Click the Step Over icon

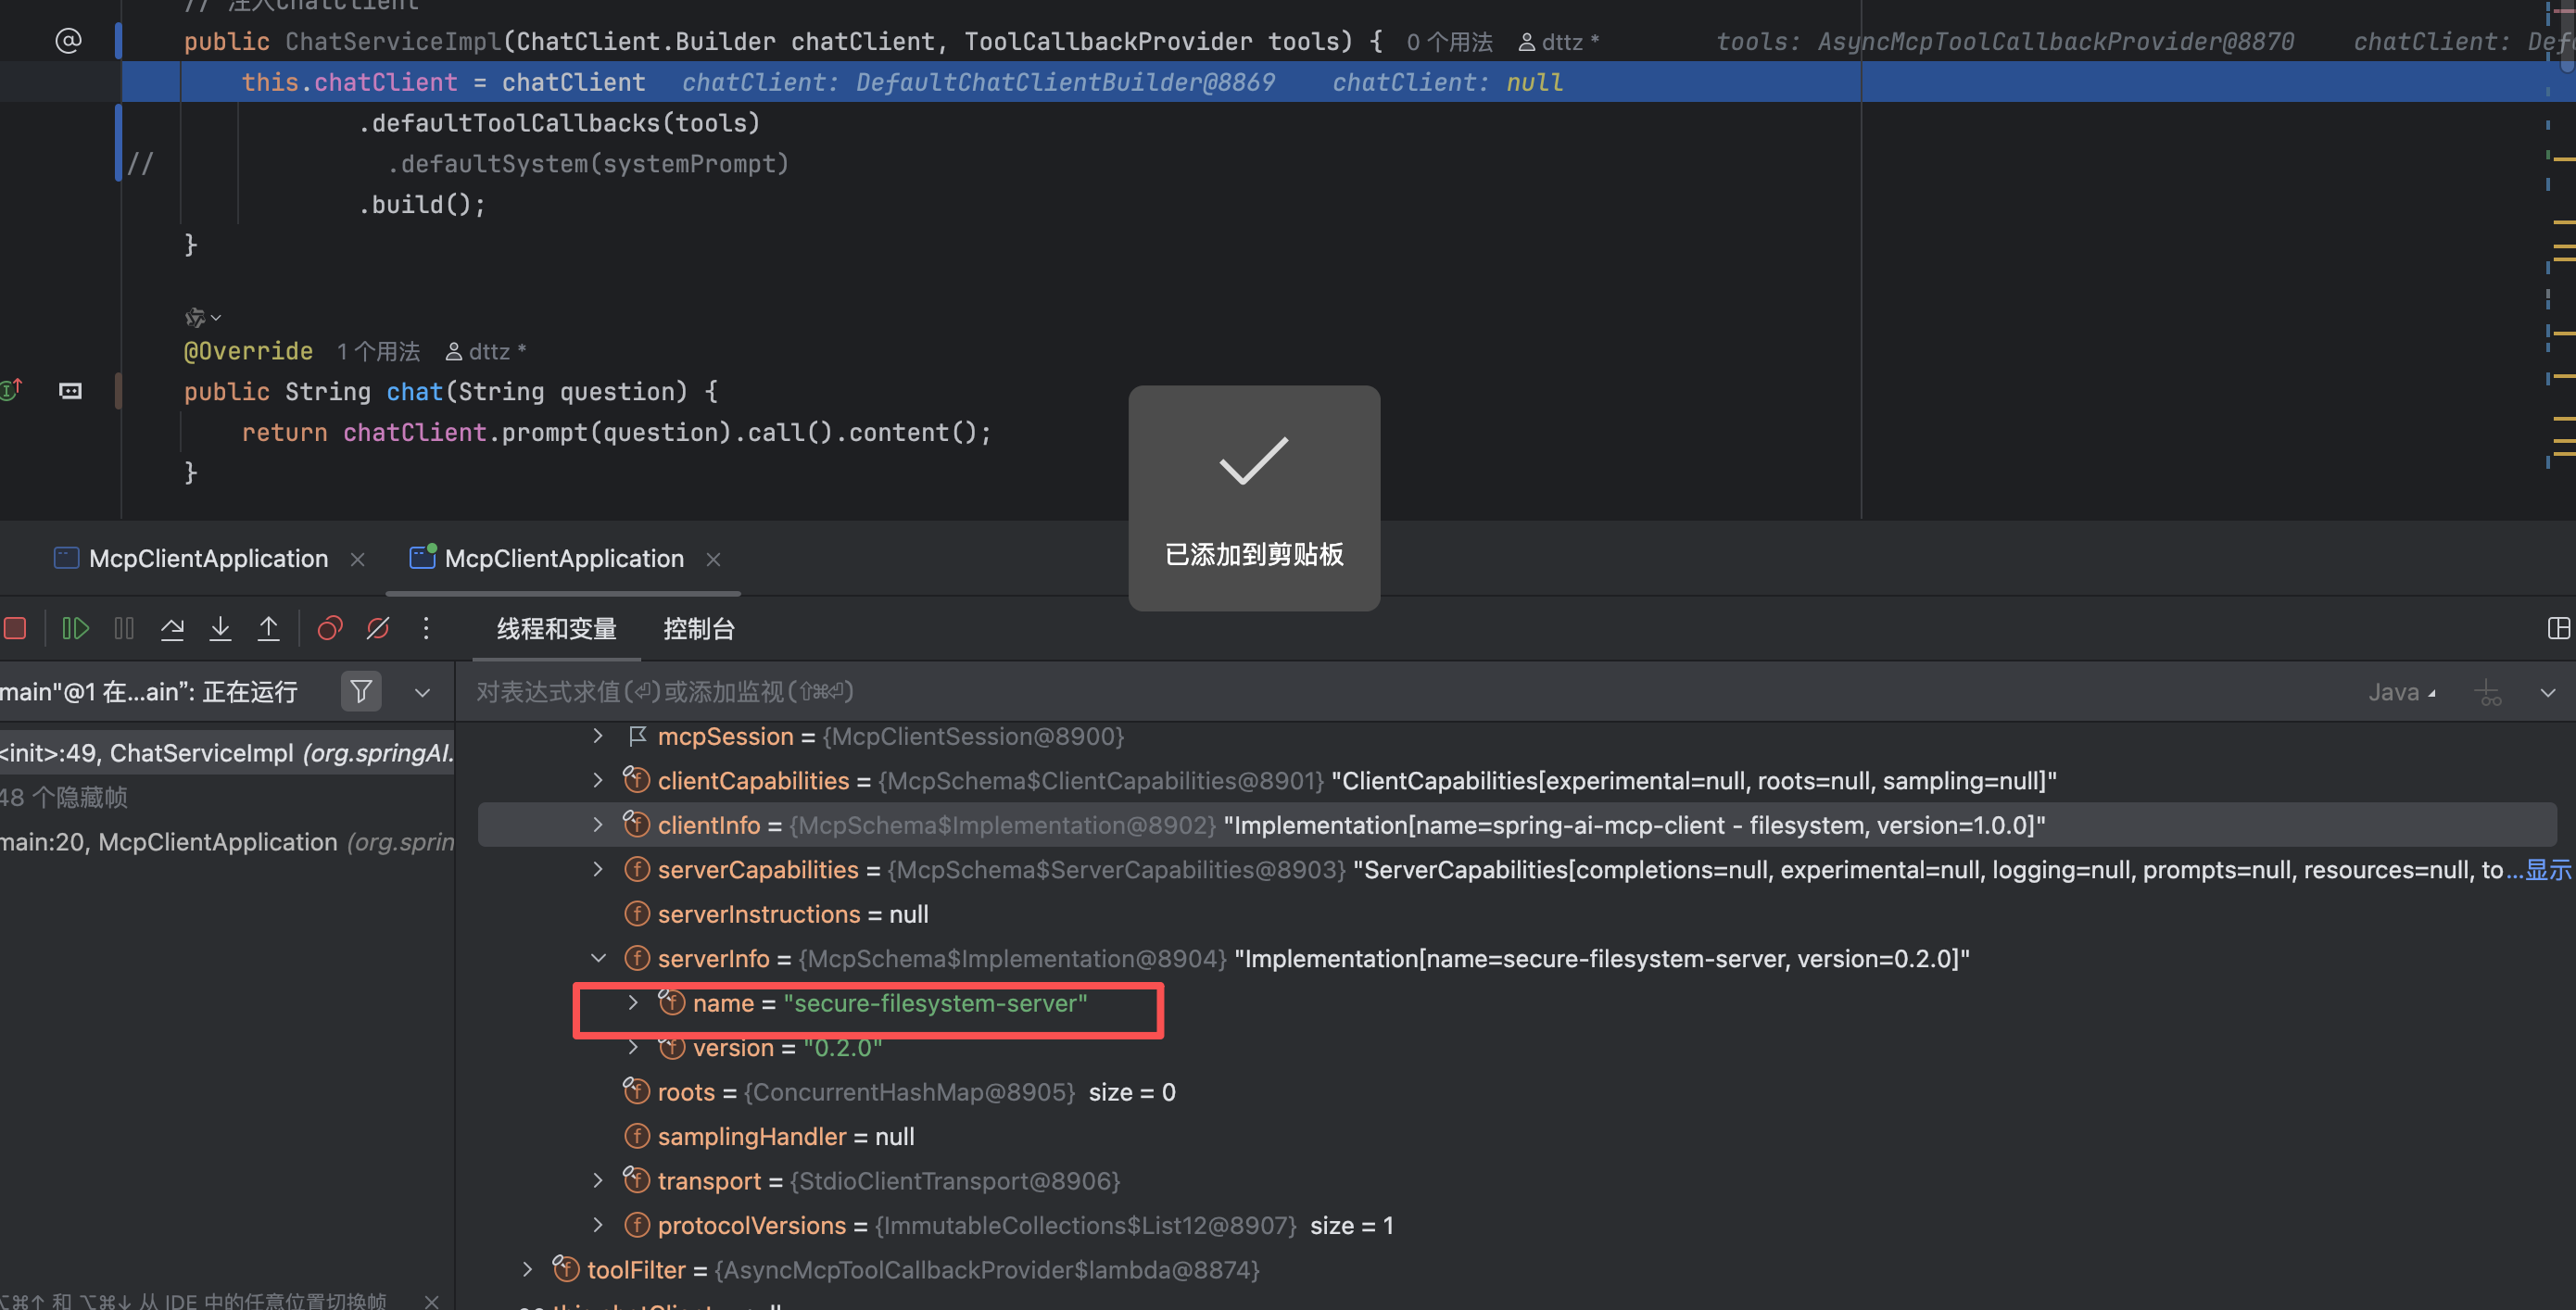172,628
